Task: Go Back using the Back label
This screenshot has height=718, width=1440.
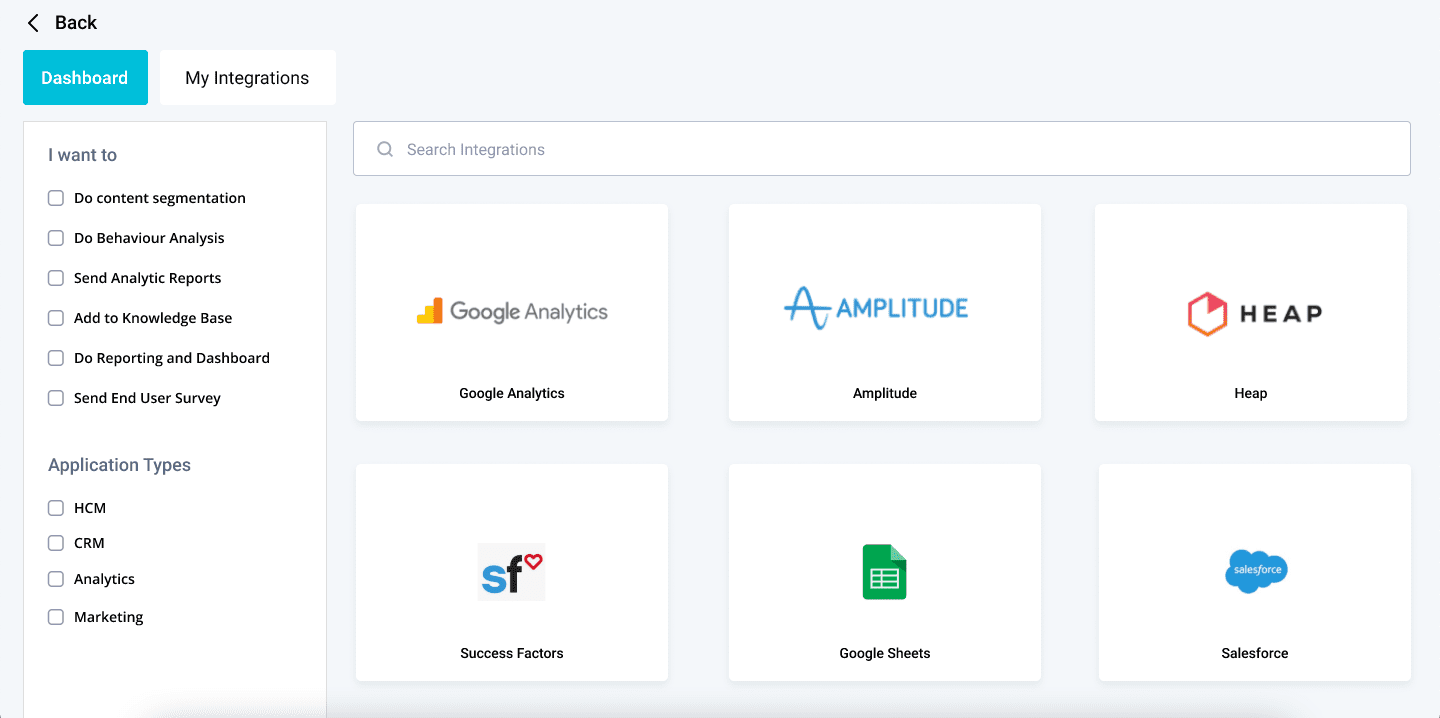Action: click(76, 23)
